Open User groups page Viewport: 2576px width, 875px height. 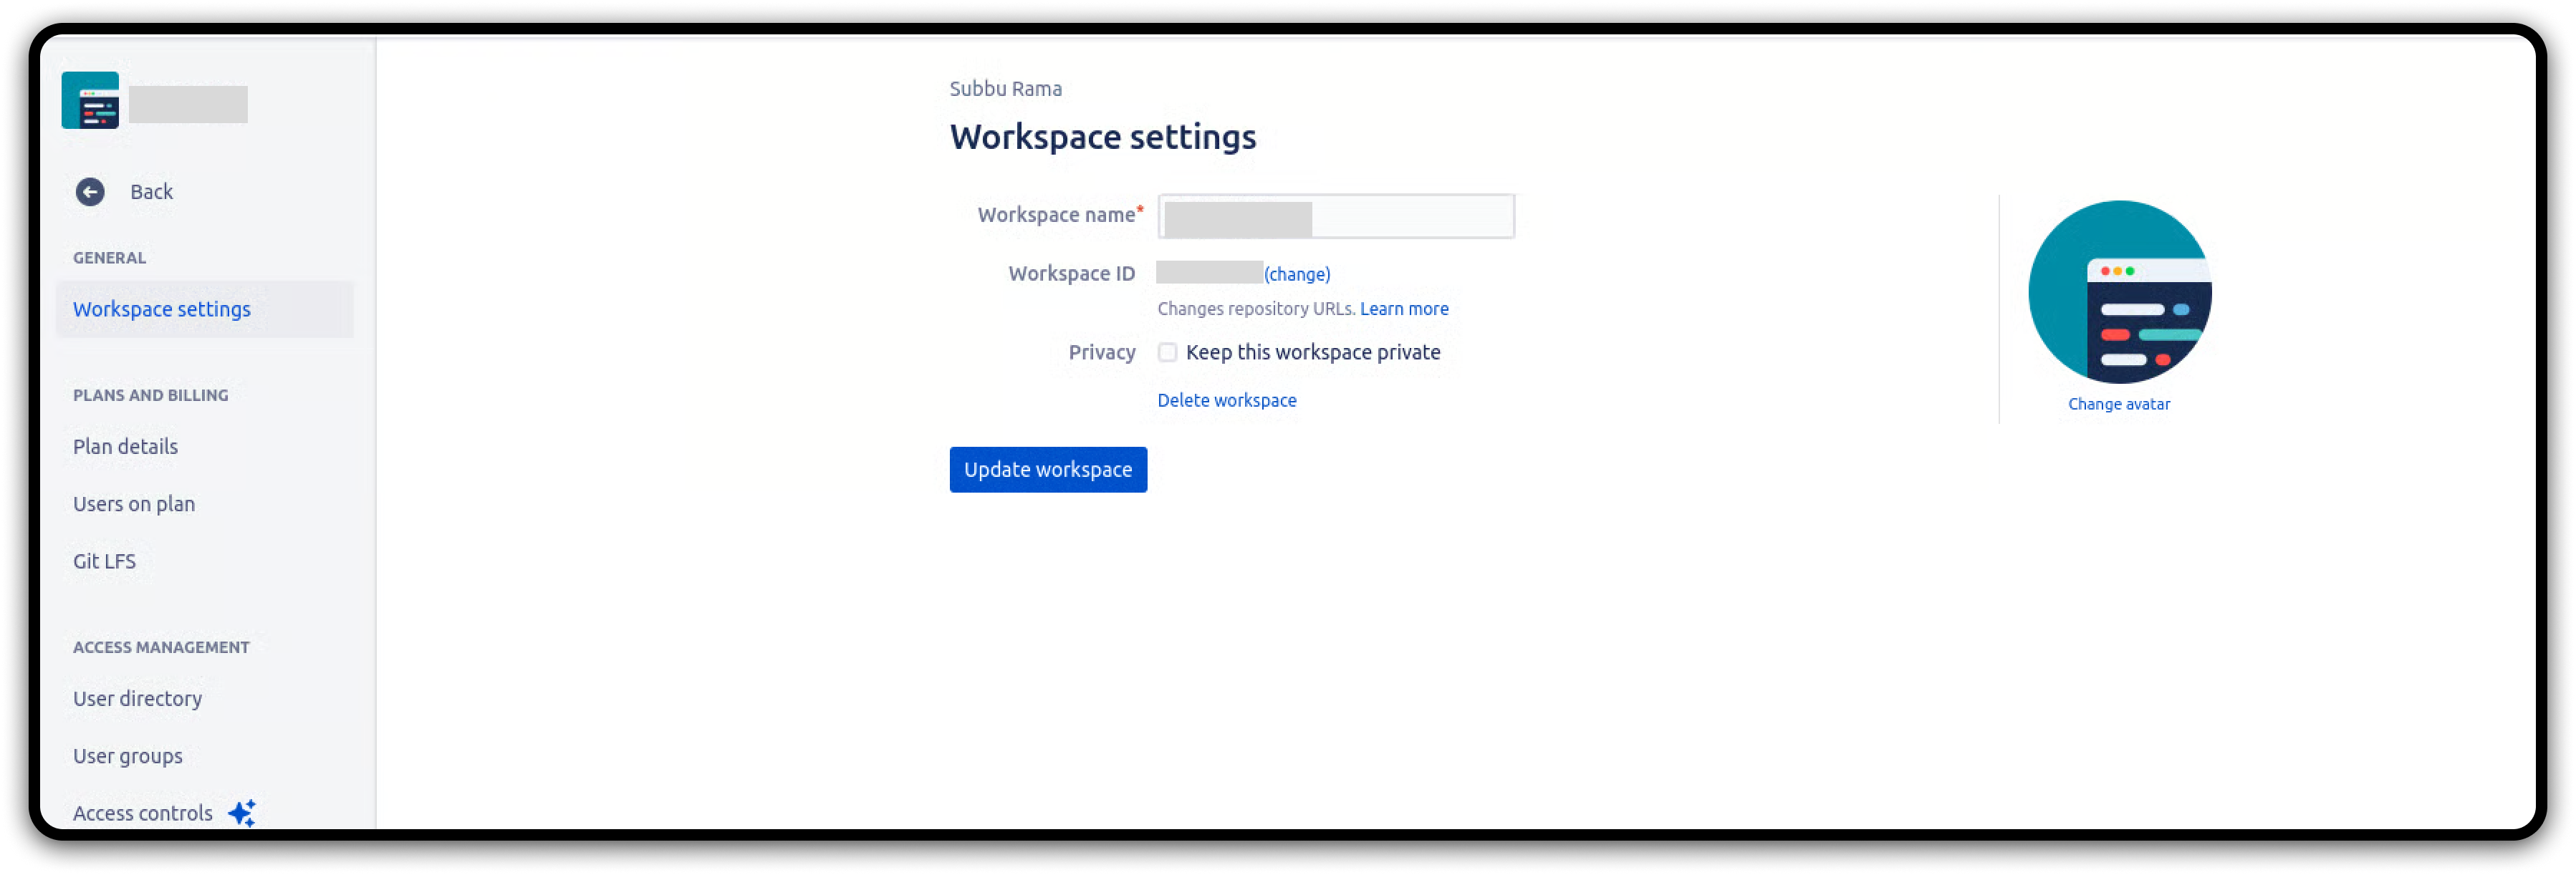click(128, 756)
